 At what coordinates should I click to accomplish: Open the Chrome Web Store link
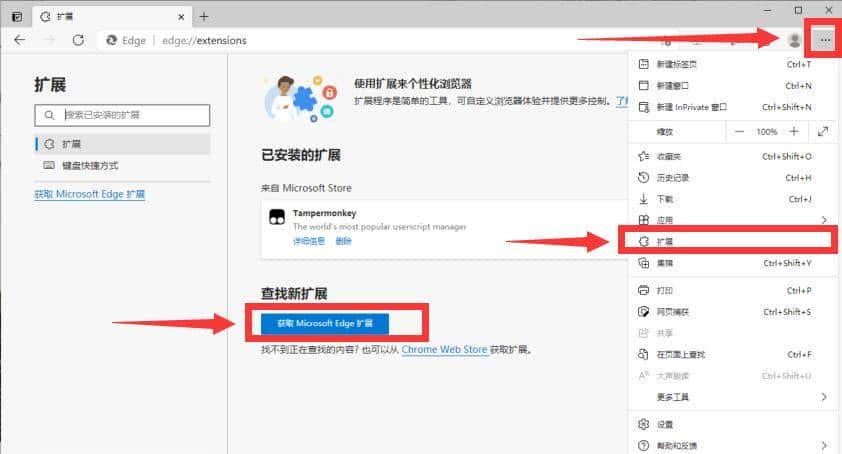pyautogui.click(x=444, y=349)
